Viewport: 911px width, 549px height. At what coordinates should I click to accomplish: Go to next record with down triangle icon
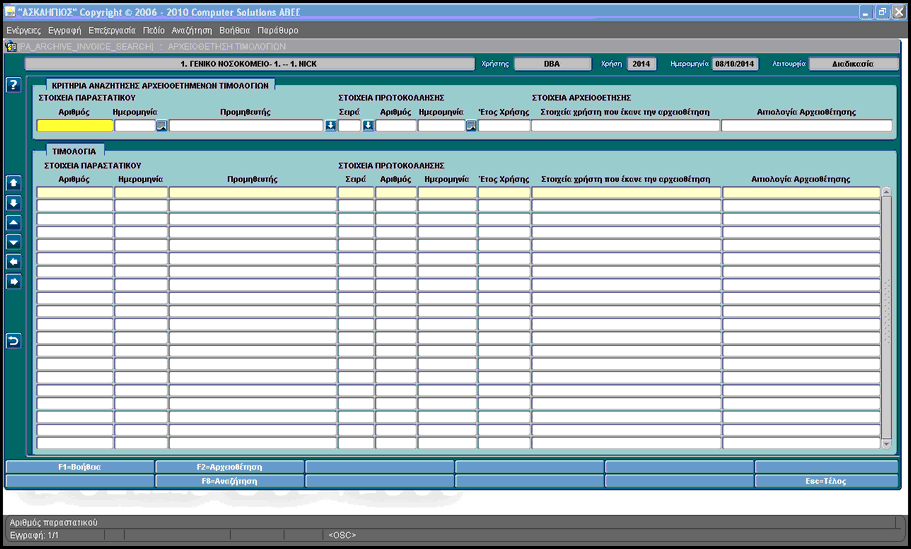(13, 242)
